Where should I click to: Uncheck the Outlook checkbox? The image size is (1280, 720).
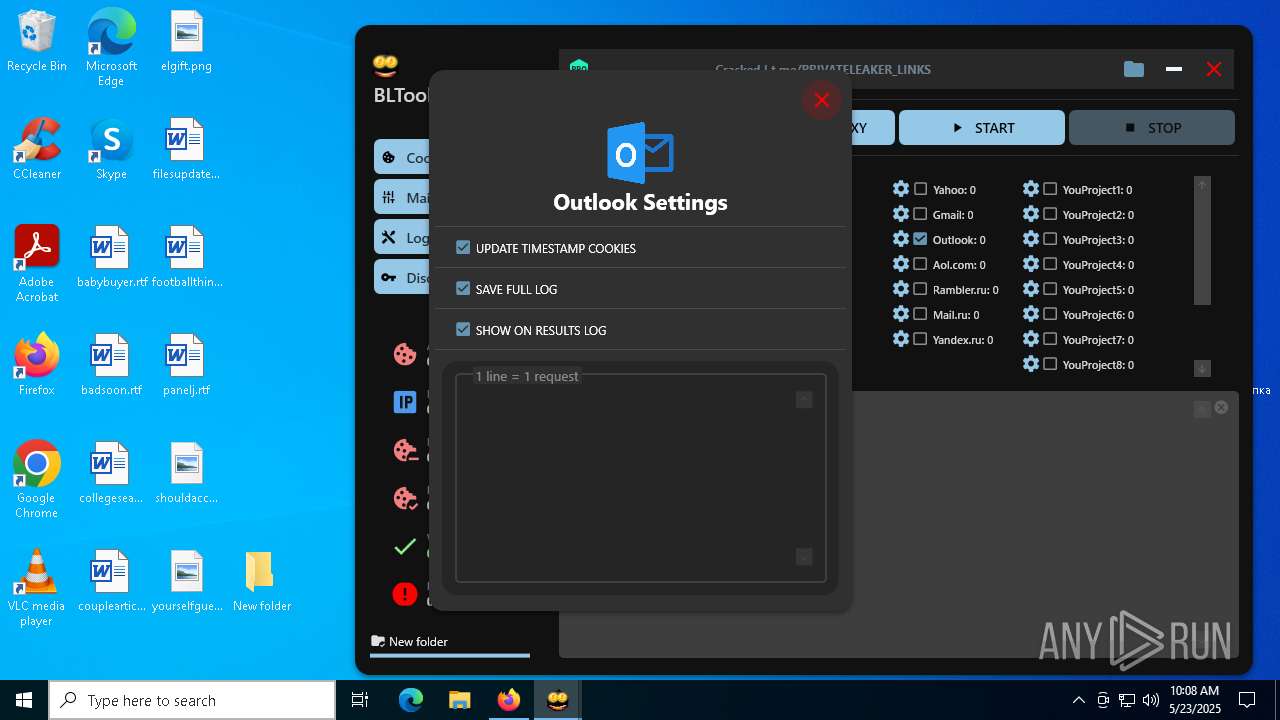click(920, 239)
